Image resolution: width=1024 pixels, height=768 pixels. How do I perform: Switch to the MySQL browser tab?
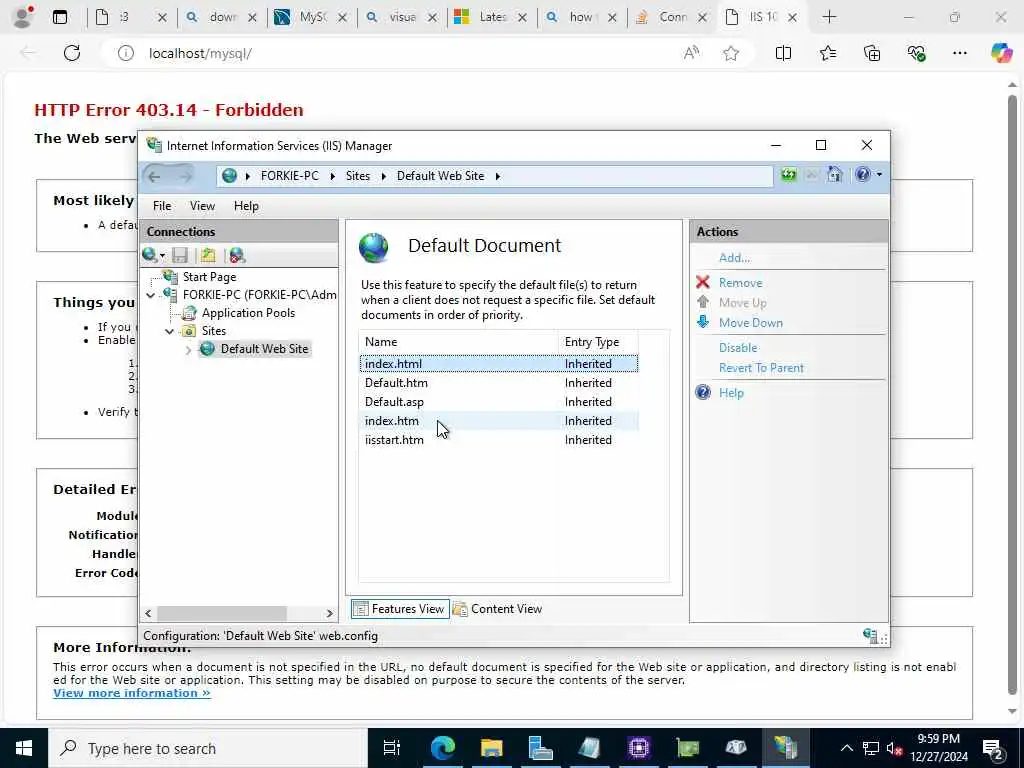(x=312, y=17)
